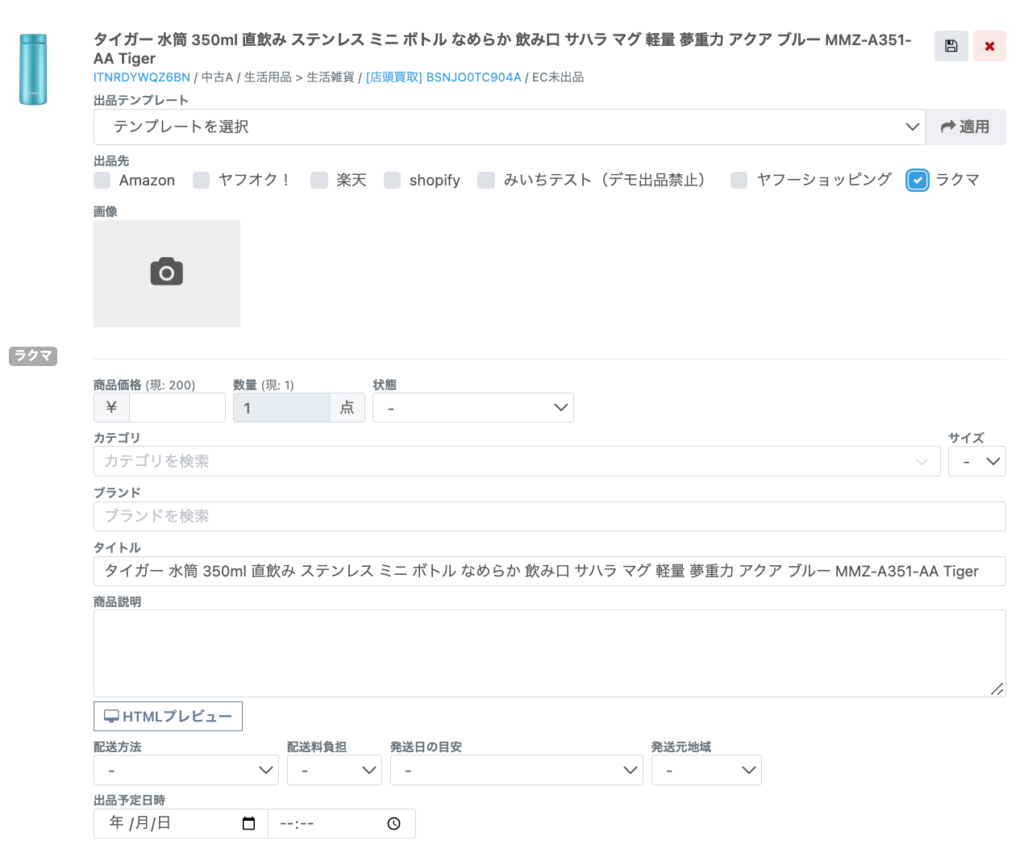This screenshot has height=853, width=1024.
Task: Open the 配送料負担 dropdown
Action: click(x=334, y=770)
